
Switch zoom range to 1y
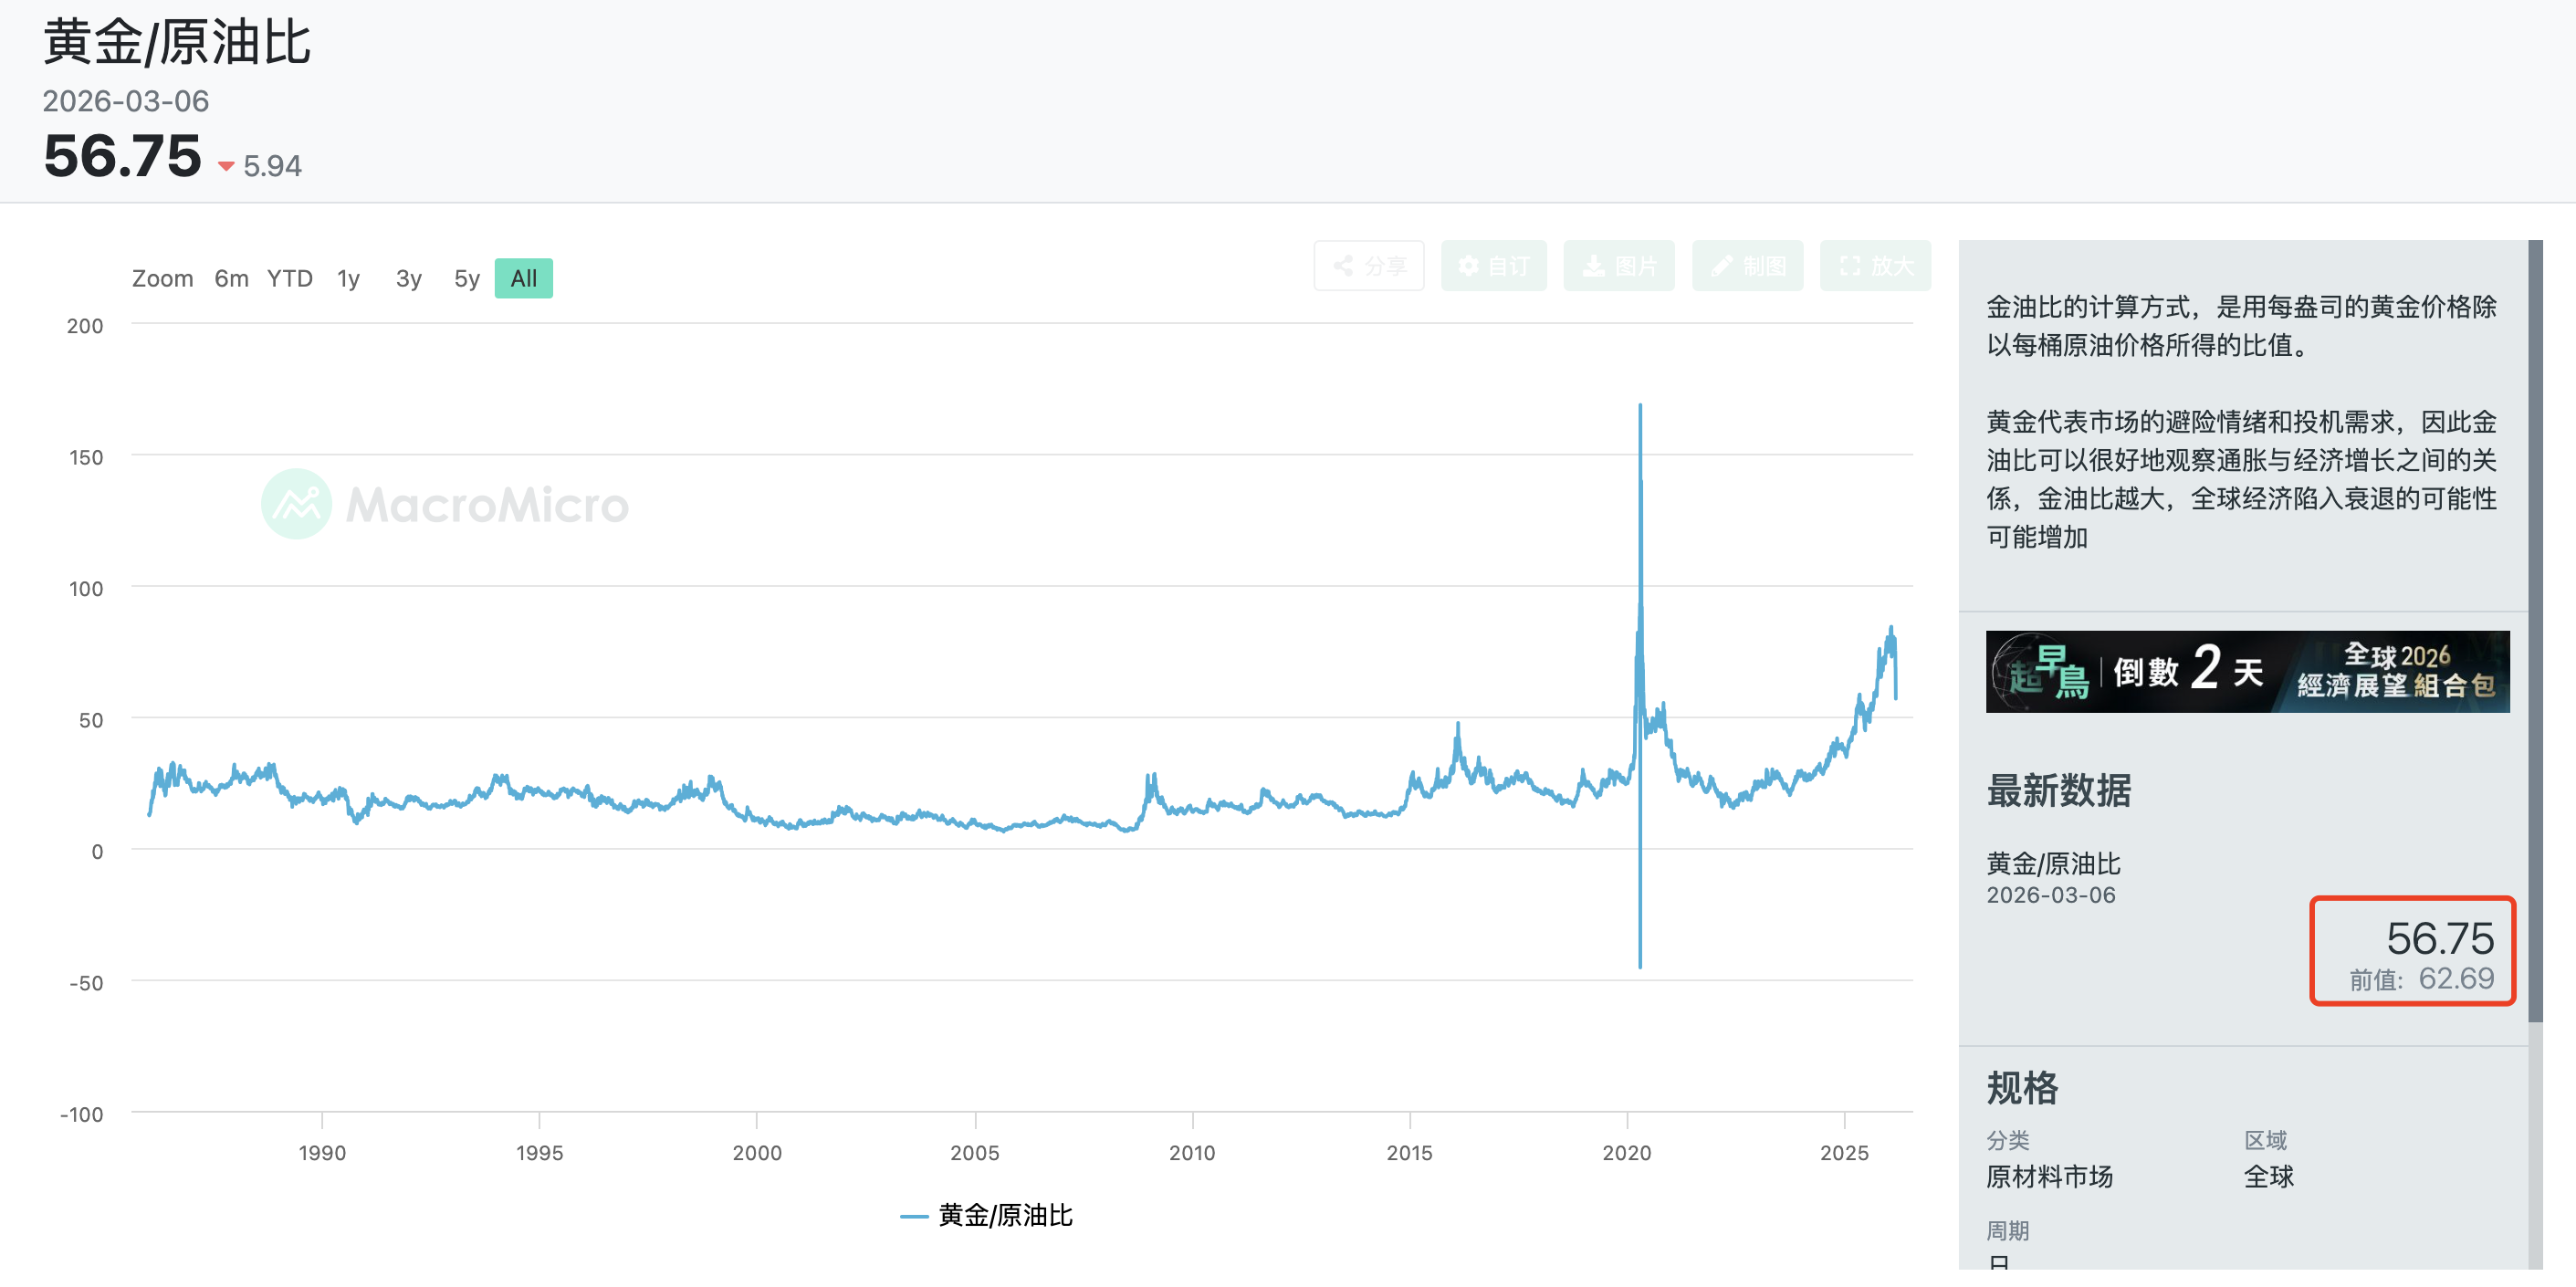point(348,279)
